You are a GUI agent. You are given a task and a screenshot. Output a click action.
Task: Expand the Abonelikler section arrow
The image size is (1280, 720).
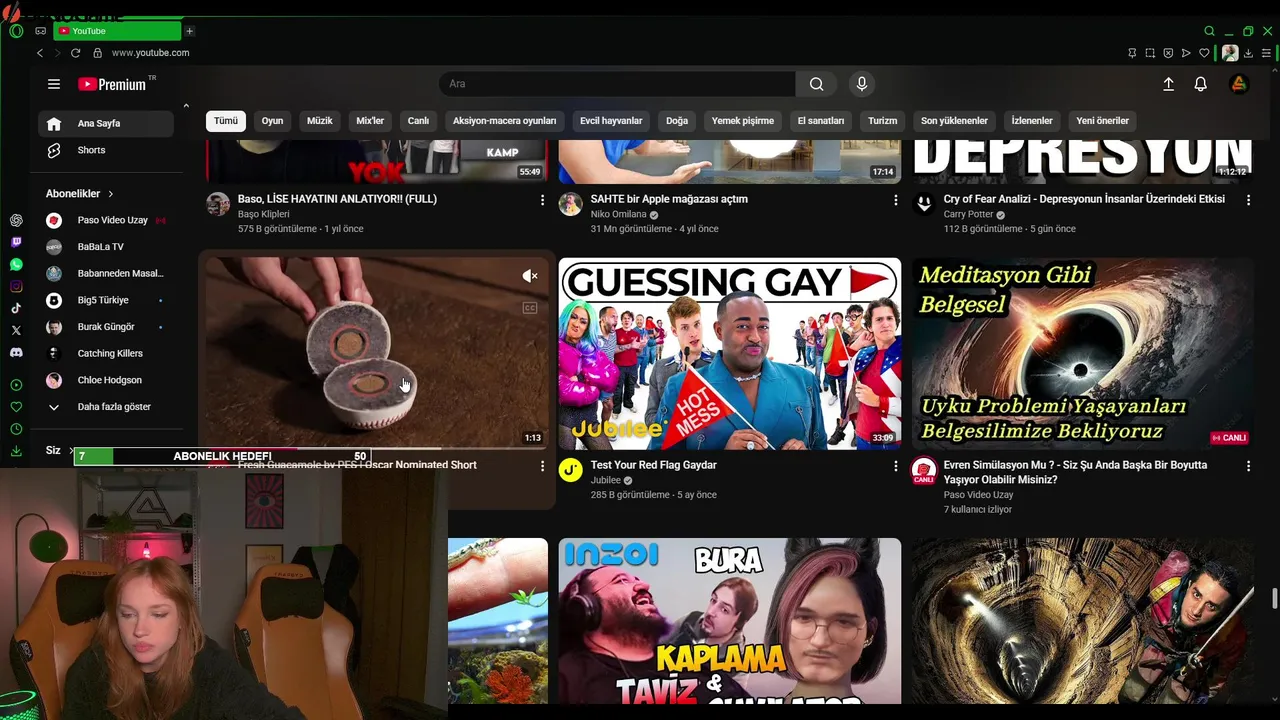click(x=111, y=194)
